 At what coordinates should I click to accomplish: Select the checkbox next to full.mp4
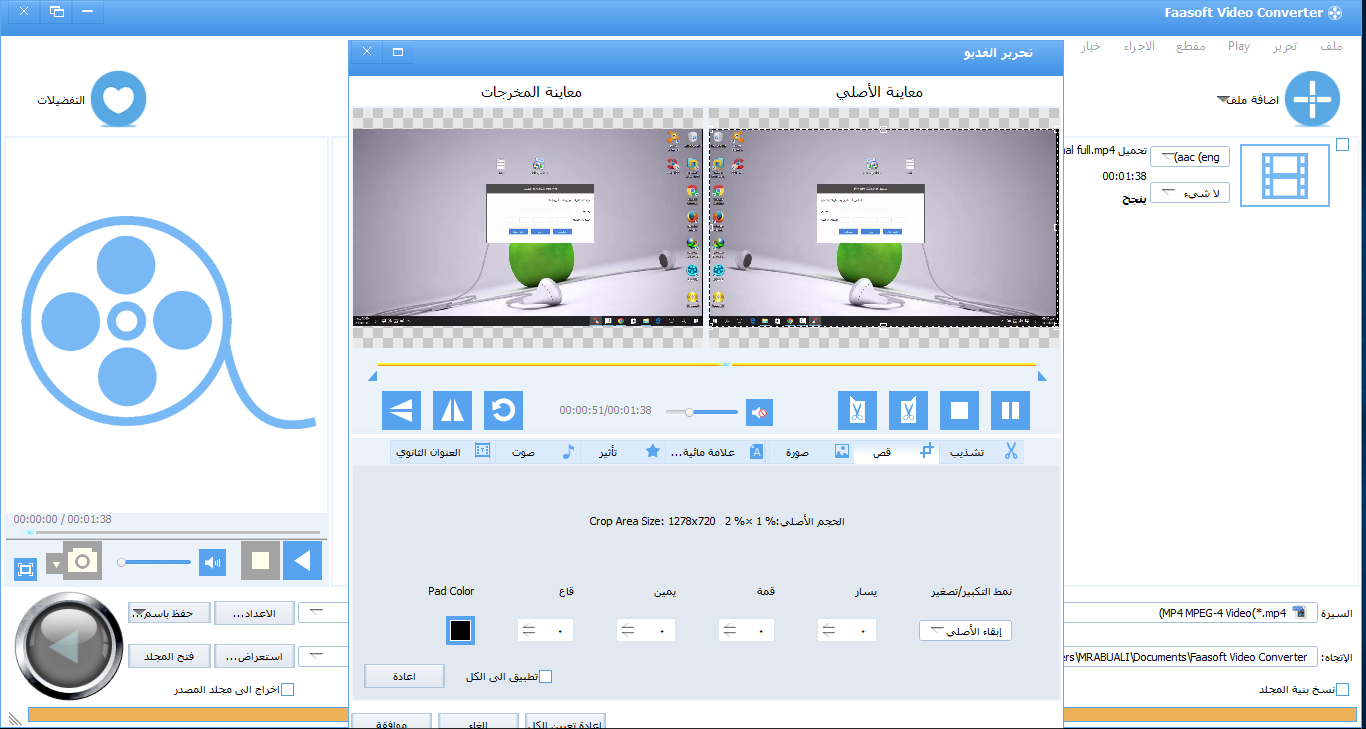[x=1343, y=144]
